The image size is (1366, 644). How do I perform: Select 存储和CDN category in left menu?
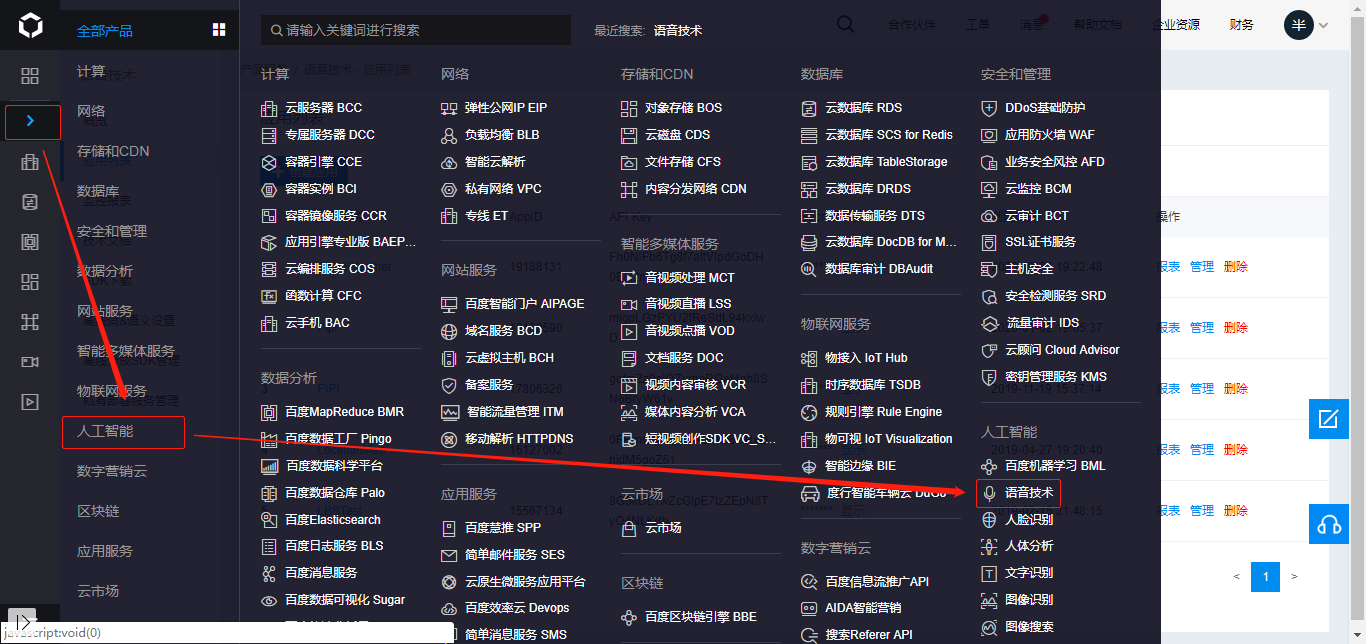tap(113, 151)
